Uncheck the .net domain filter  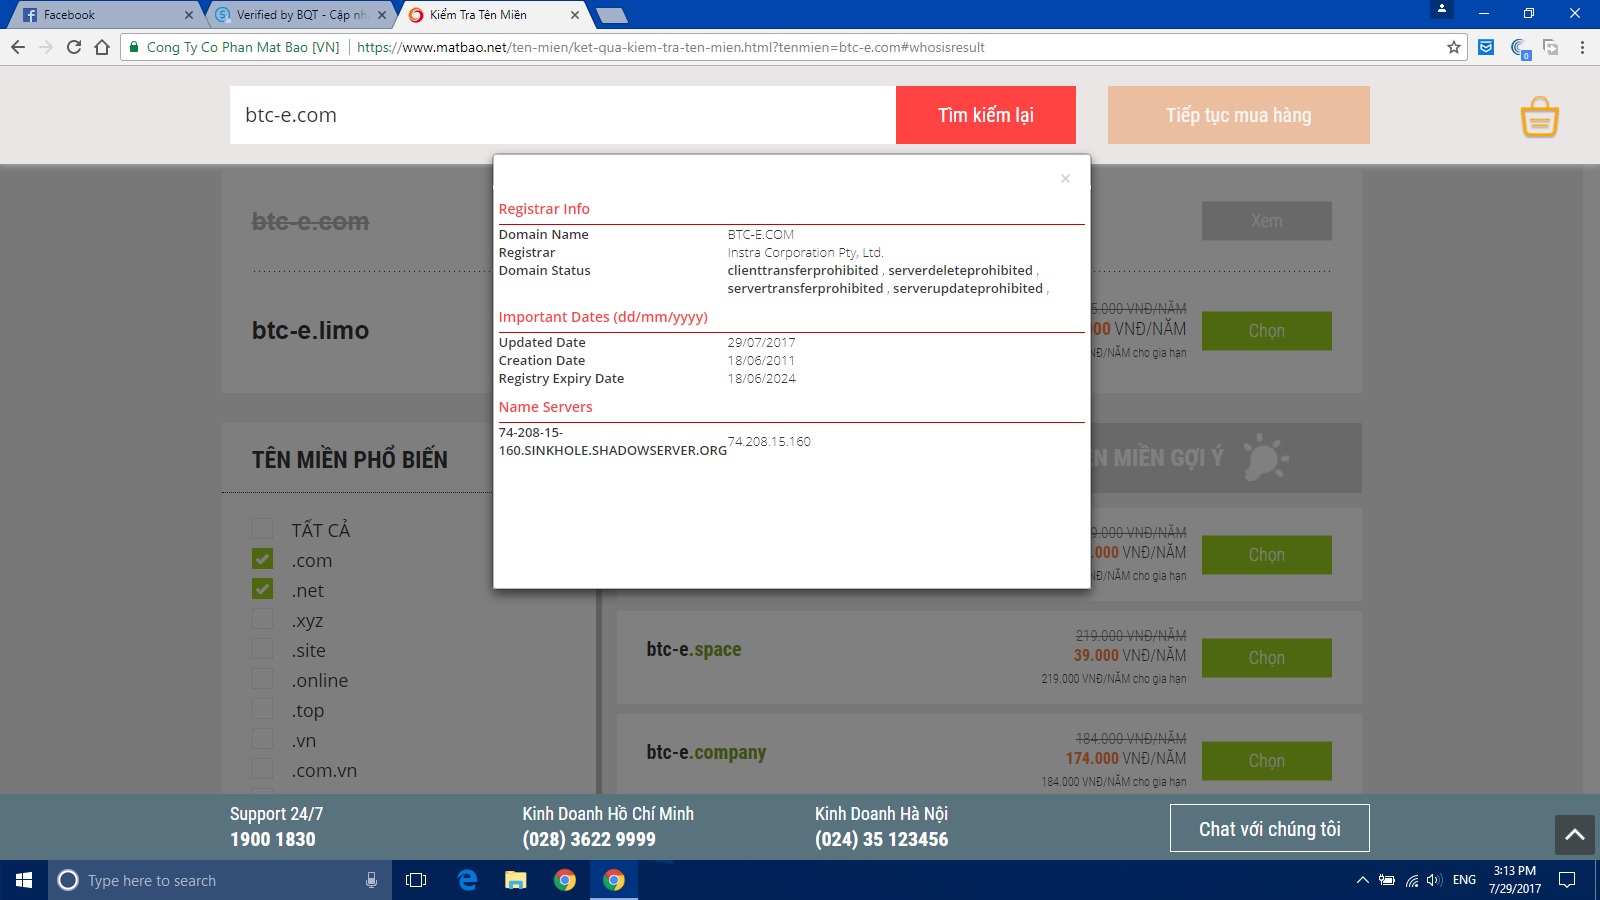(x=262, y=589)
